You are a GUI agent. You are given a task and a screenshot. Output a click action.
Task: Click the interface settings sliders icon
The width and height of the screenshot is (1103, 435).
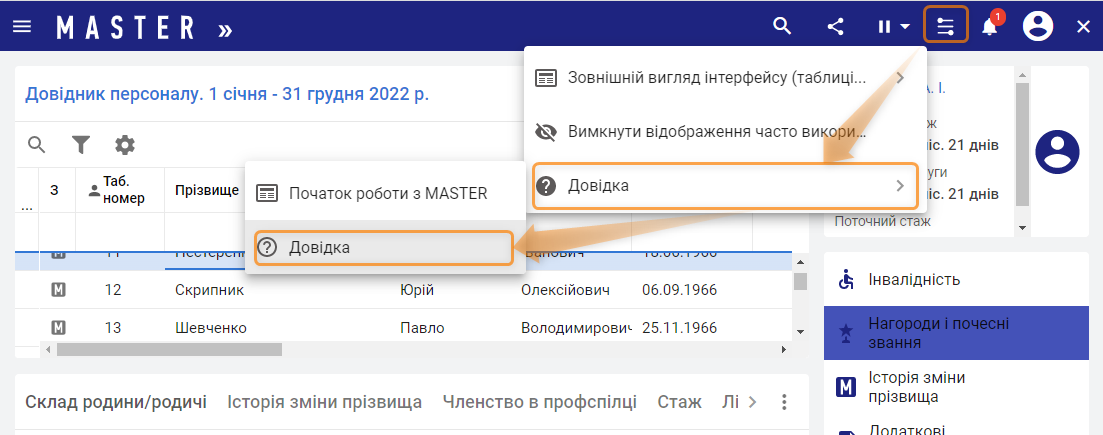tap(946, 27)
